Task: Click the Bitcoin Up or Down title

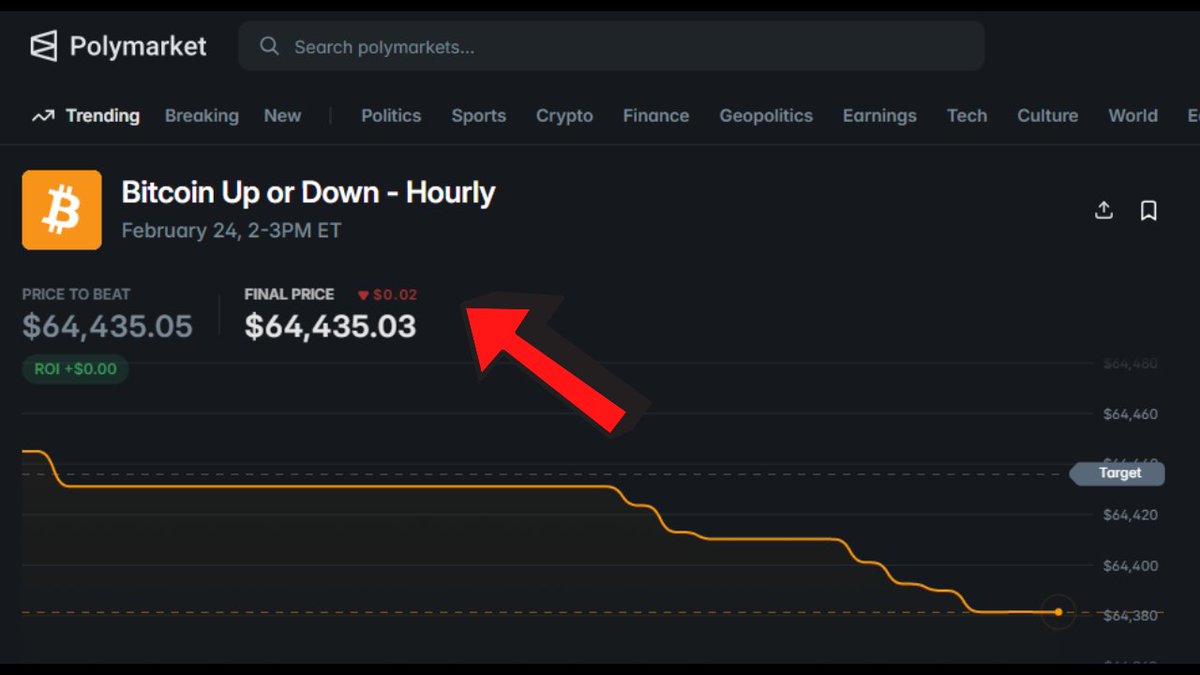Action: [308, 192]
